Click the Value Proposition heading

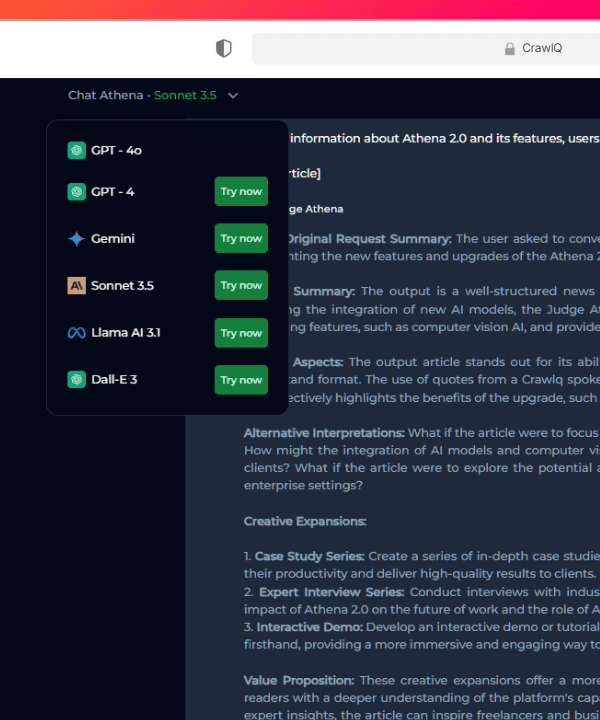click(299, 681)
